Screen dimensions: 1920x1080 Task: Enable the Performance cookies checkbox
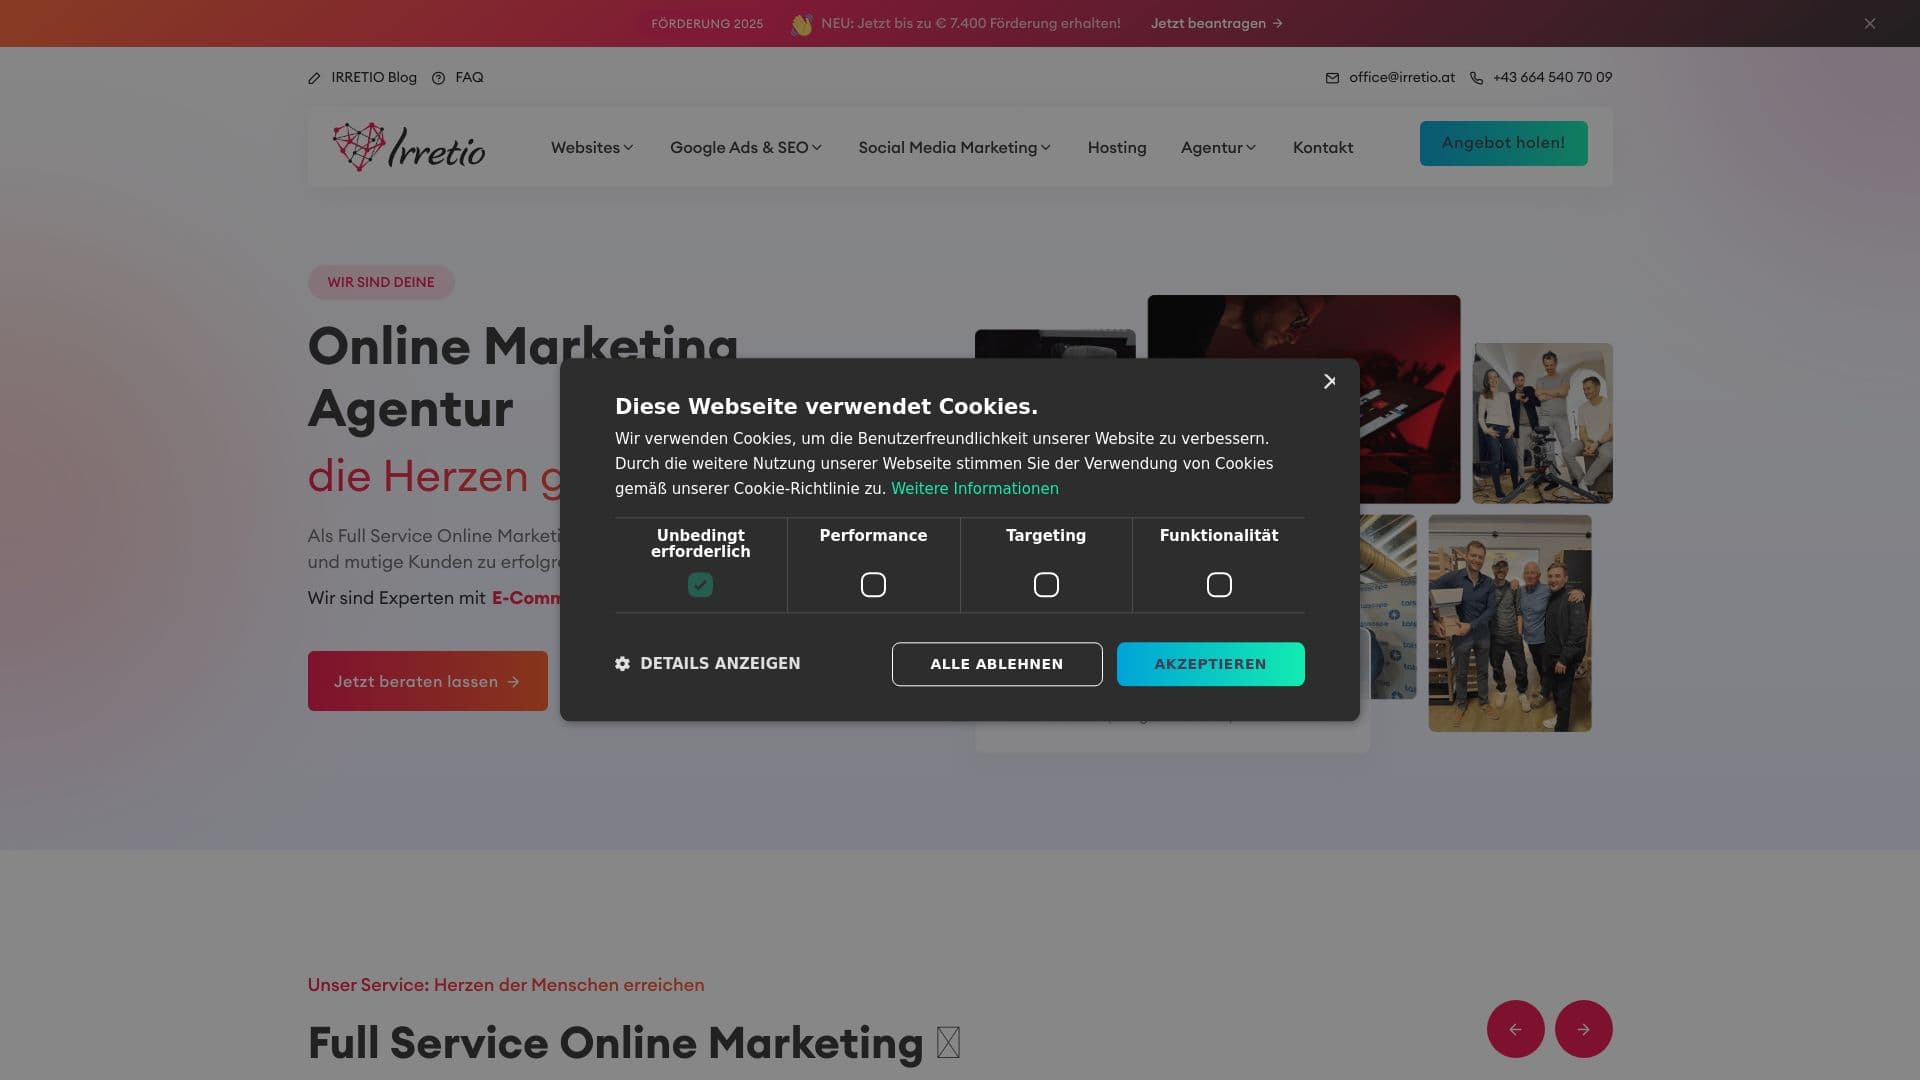[x=873, y=584]
